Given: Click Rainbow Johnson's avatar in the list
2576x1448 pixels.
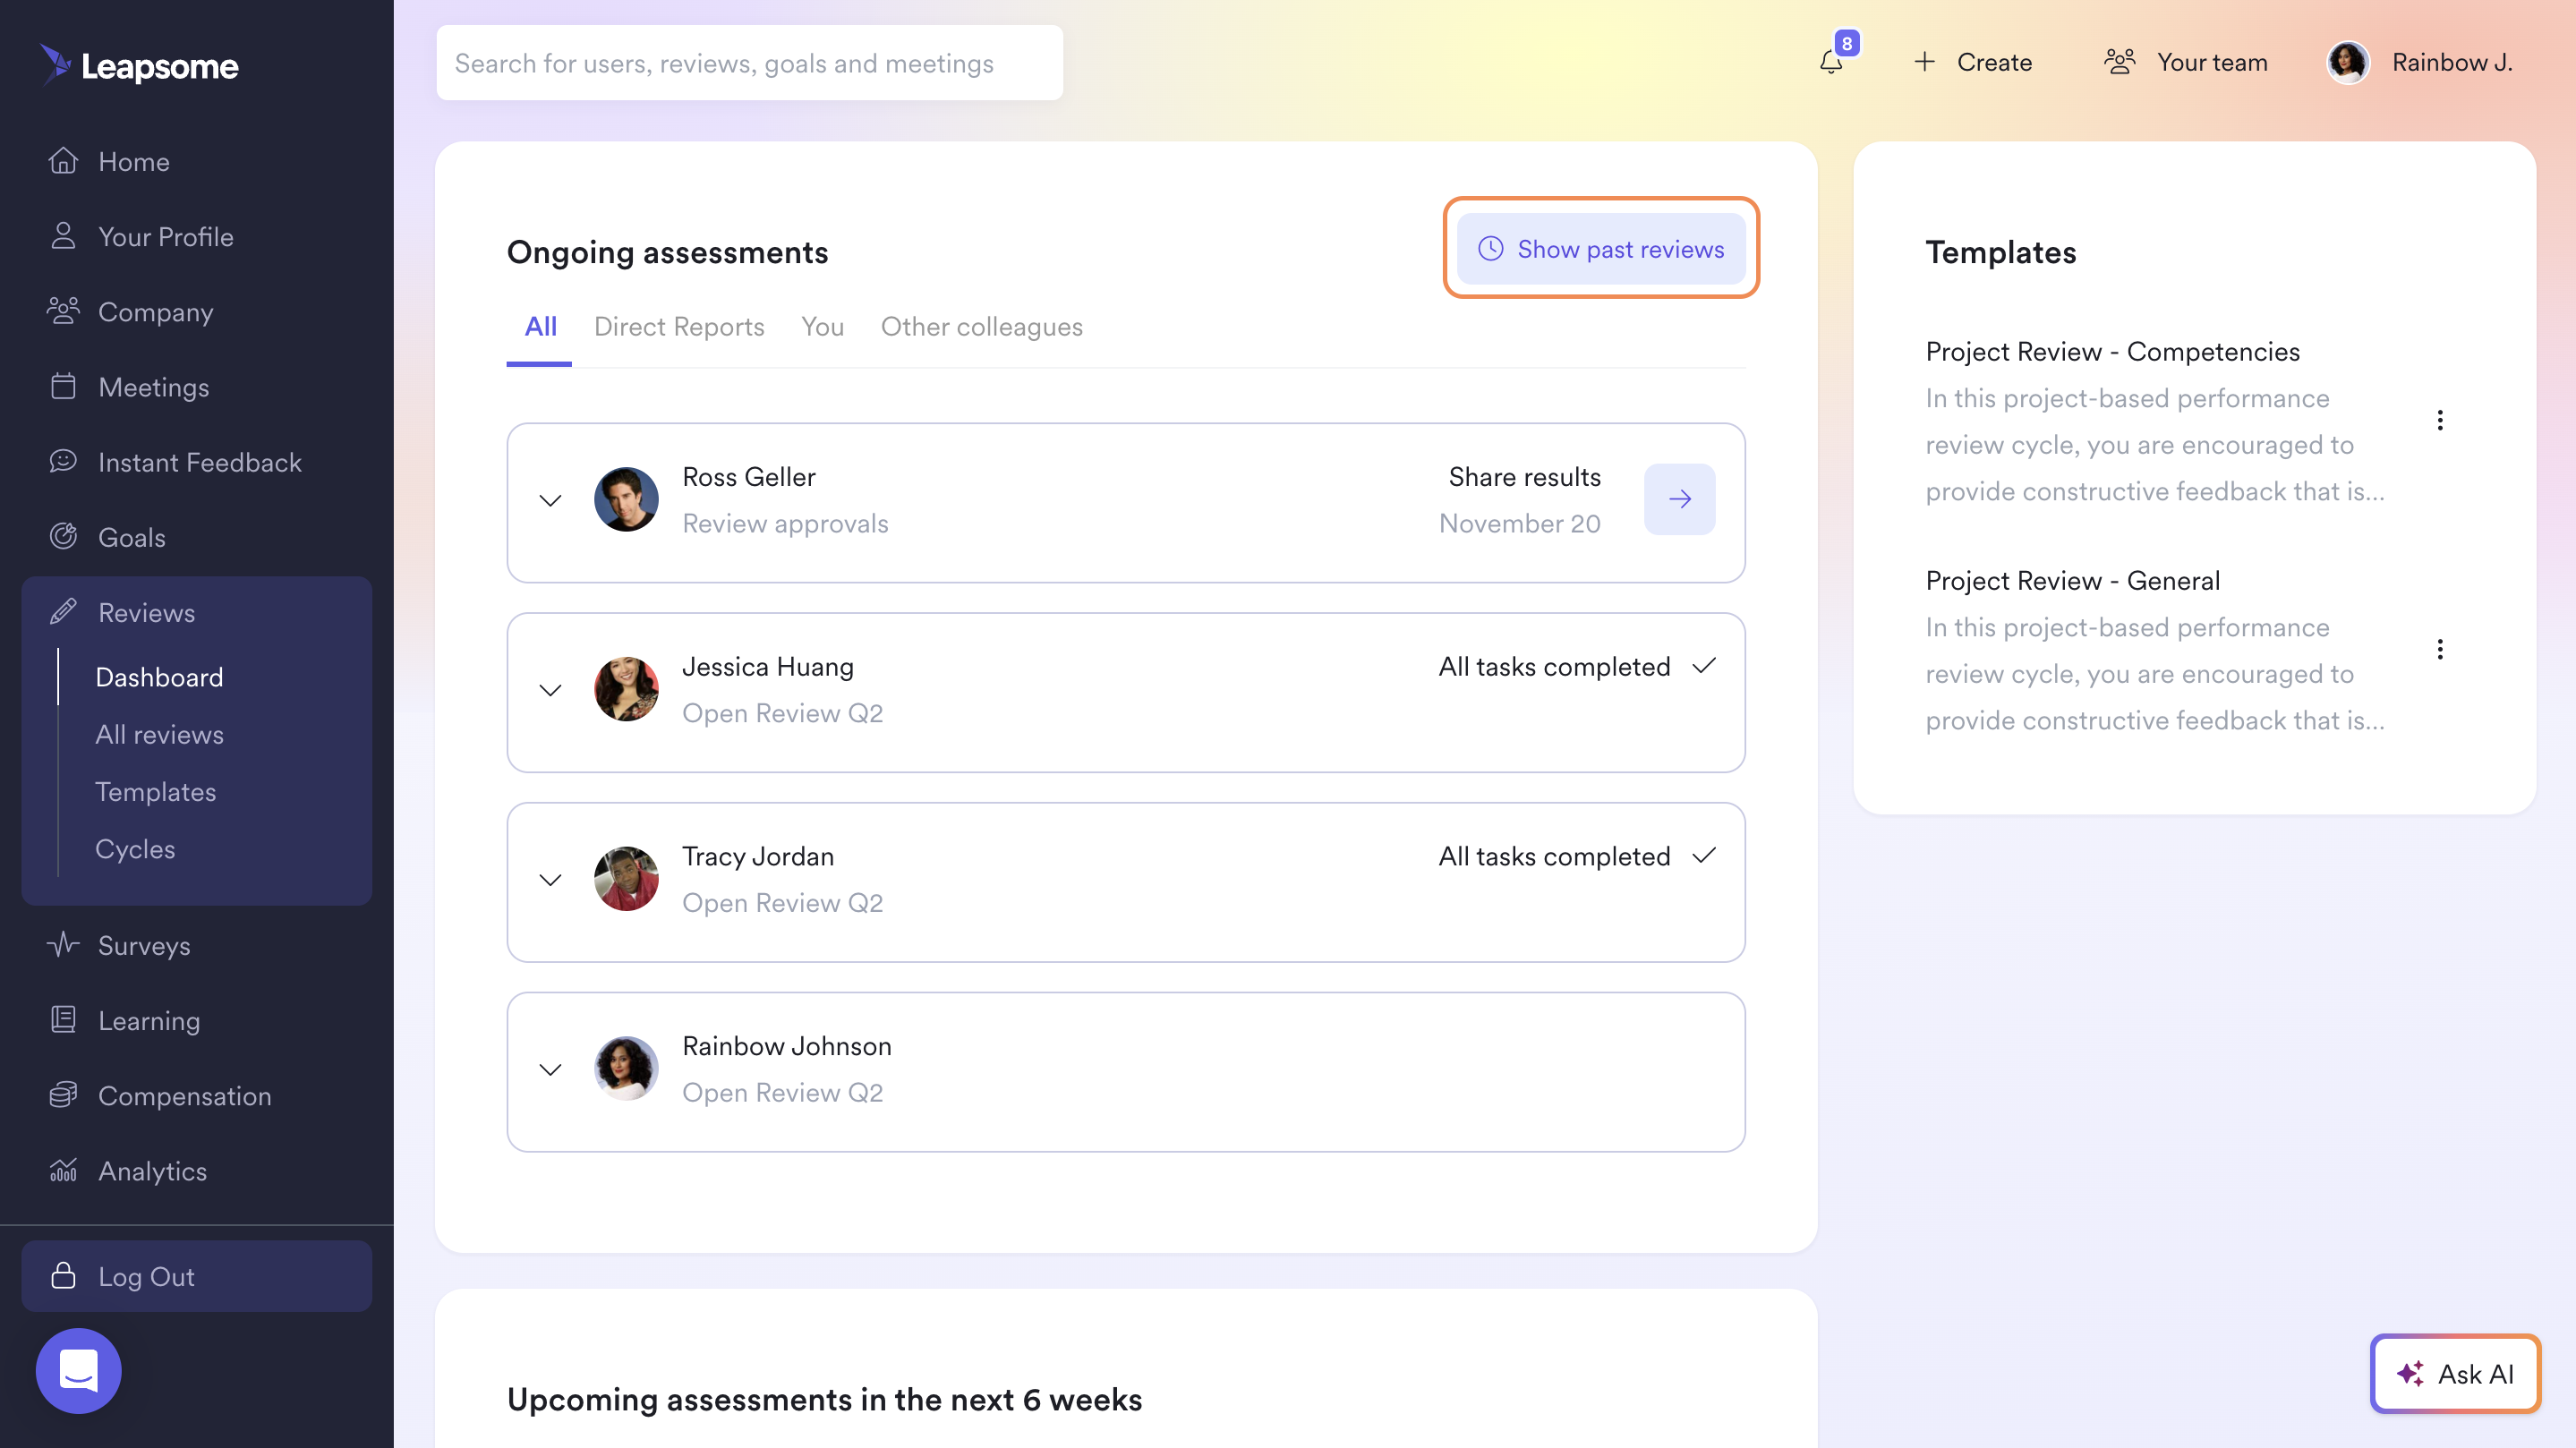Looking at the screenshot, I should point(626,1069).
